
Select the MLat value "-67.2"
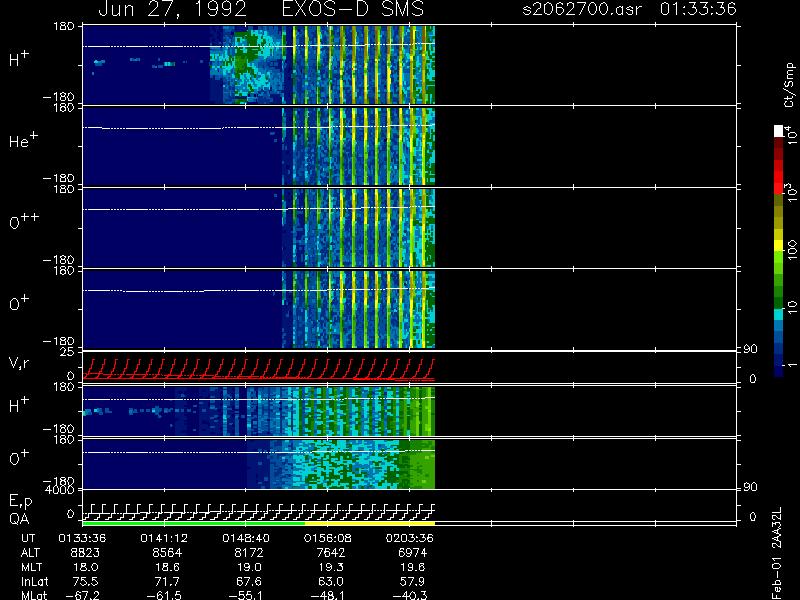[x=82, y=595]
